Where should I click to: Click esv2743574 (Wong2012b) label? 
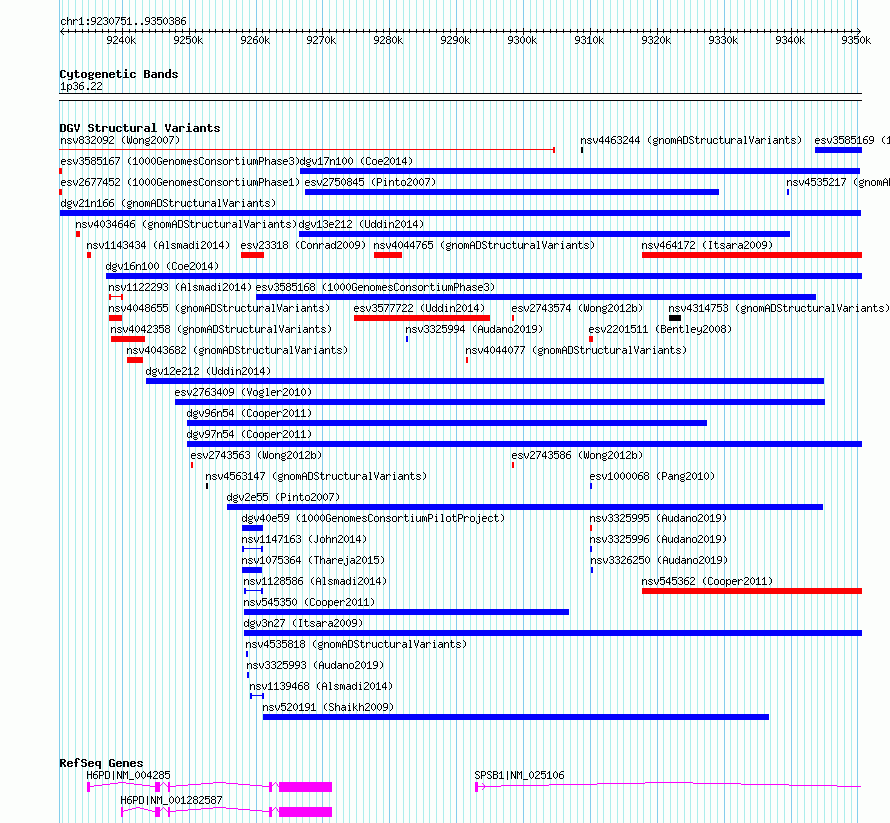577,308
